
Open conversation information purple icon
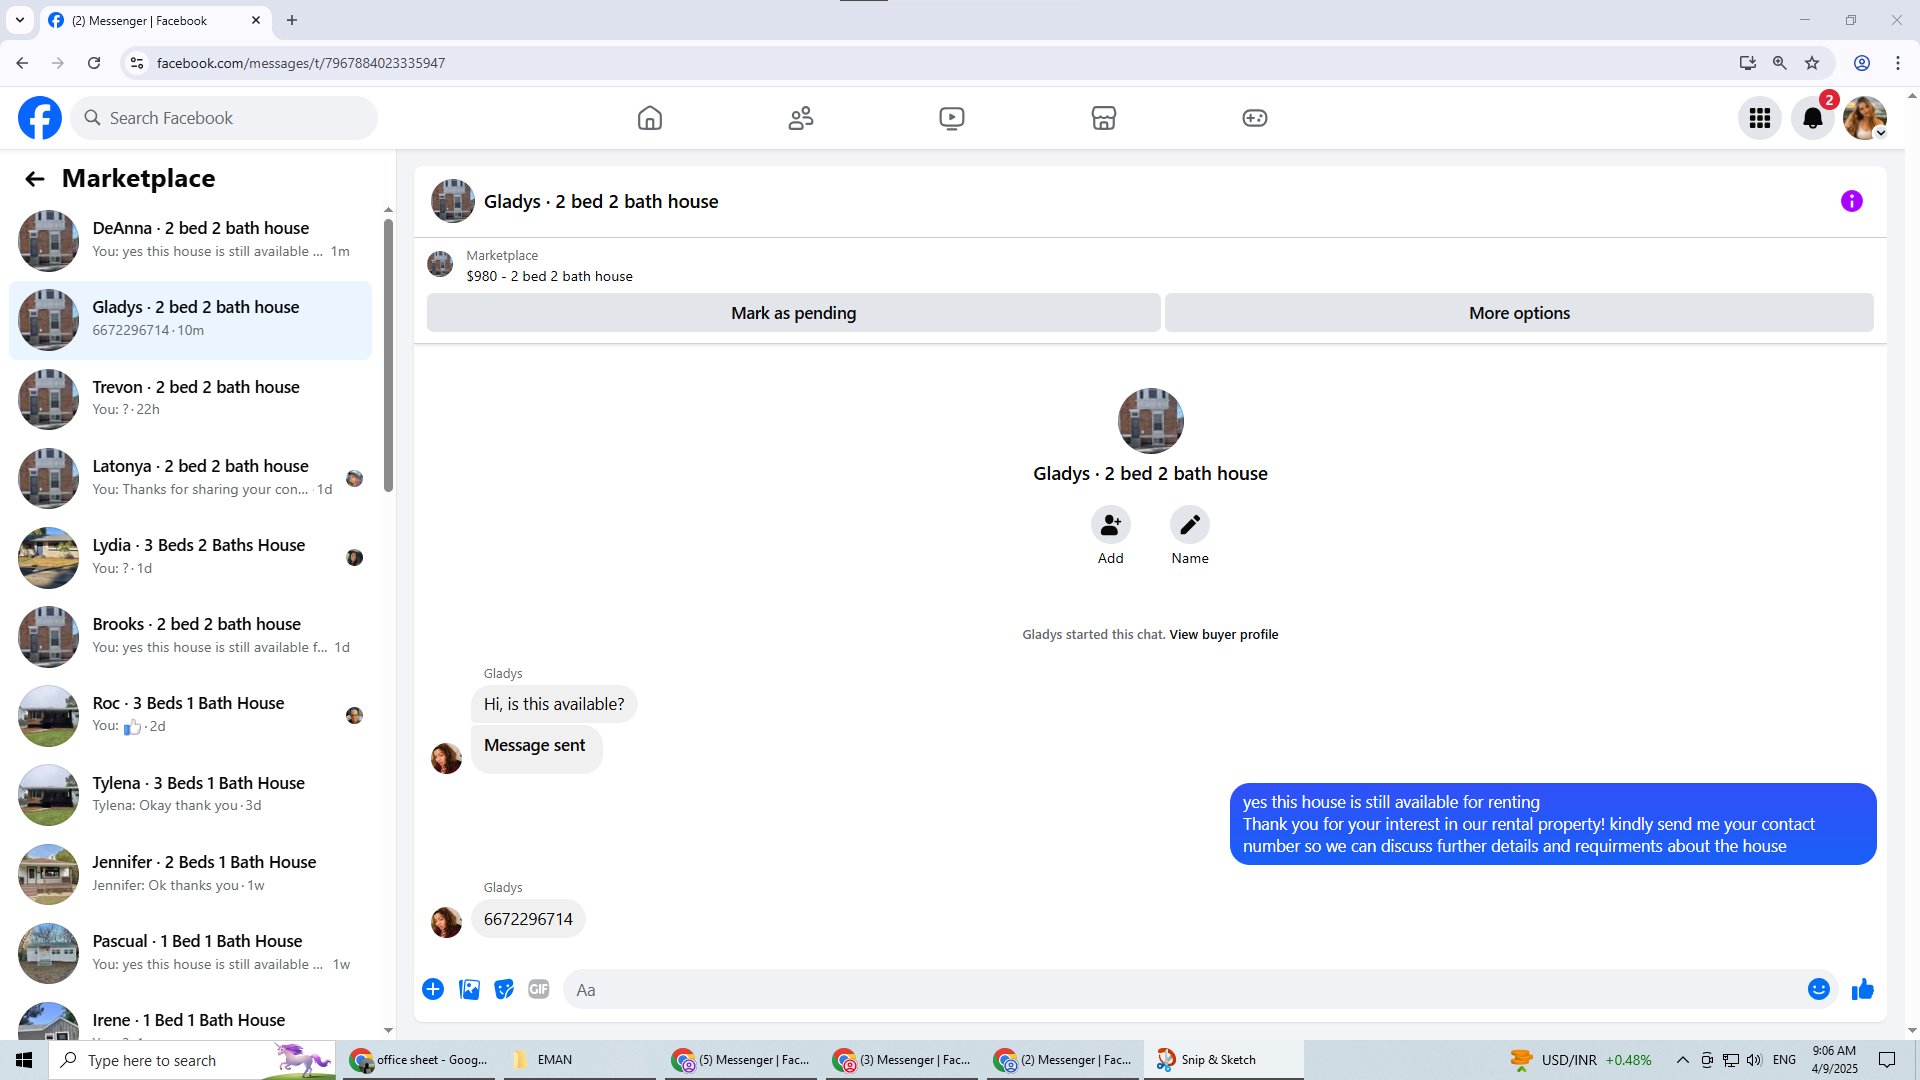(1852, 201)
